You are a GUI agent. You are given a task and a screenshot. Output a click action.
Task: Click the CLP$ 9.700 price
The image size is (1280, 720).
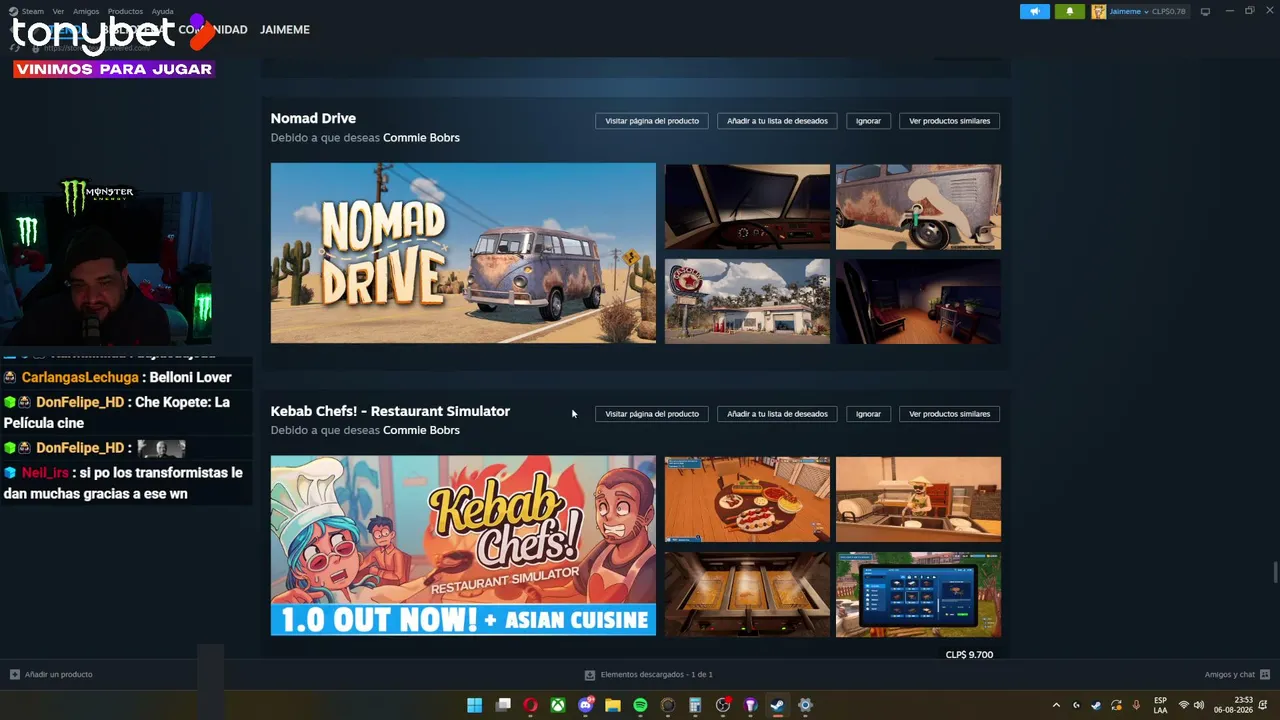[969, 655]
